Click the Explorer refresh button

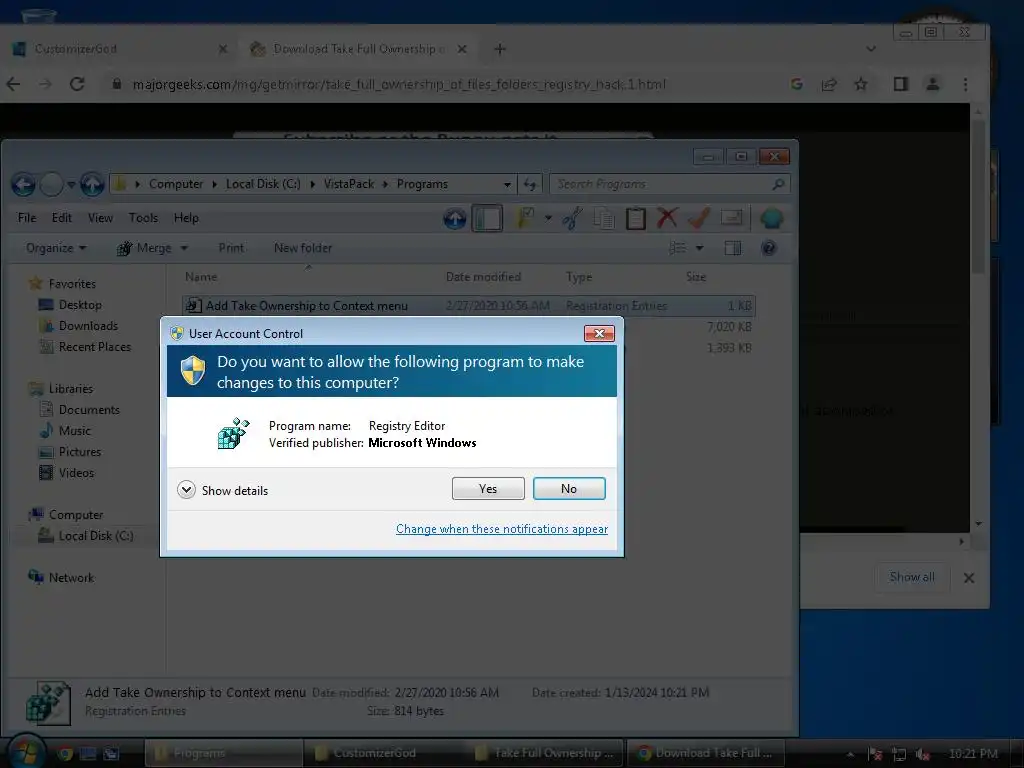tap(530, 185)
